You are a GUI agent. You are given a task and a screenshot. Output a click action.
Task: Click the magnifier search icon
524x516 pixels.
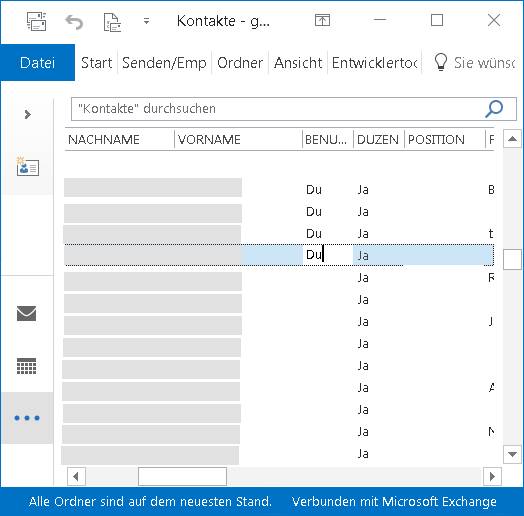pos(494,109)
